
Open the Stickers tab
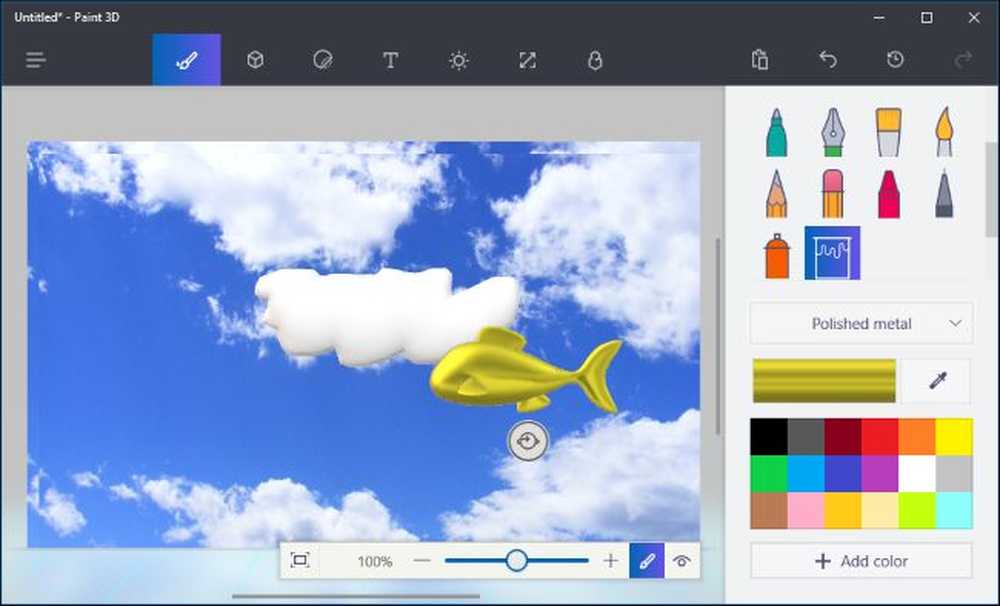coord(323,60)
